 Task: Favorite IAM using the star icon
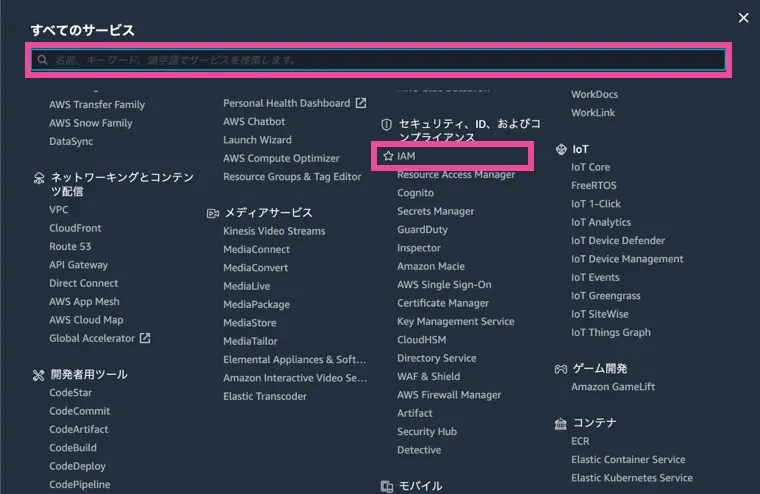point(388,157)
